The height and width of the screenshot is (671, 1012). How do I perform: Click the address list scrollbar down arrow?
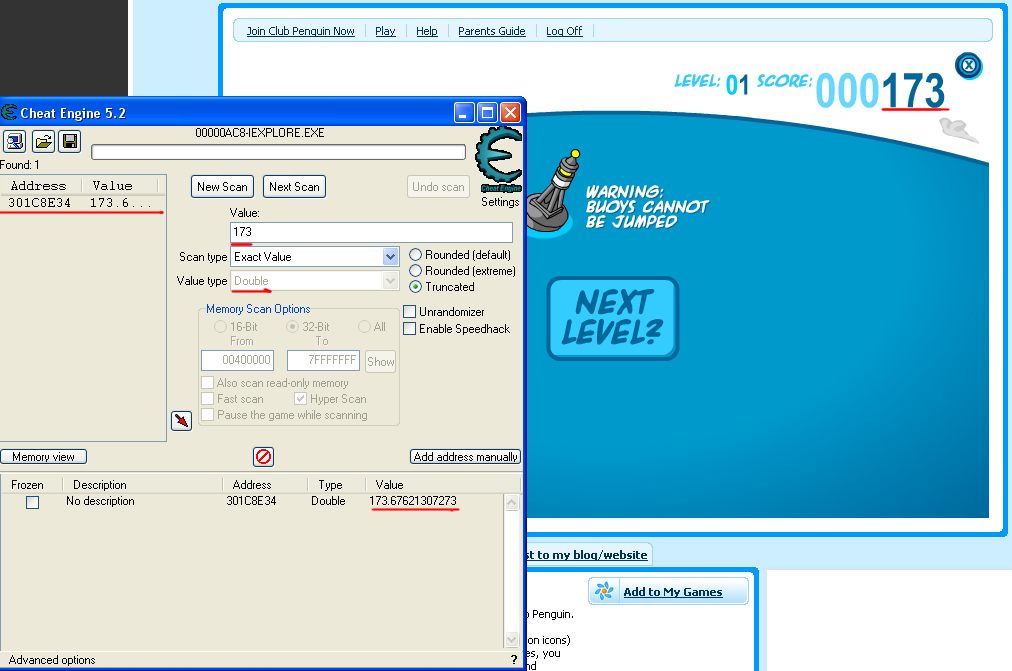pyautogui.click(x=512, y=639)
